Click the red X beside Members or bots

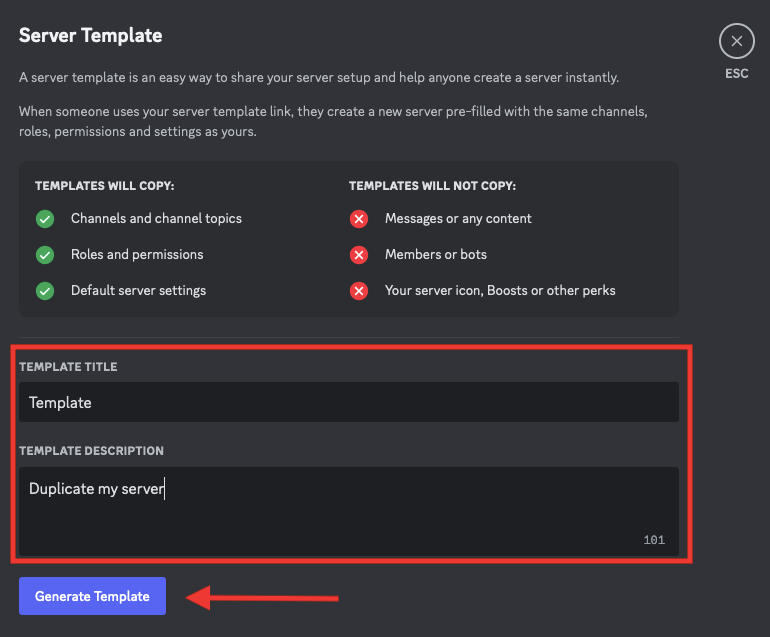click(x=359, y=255)
